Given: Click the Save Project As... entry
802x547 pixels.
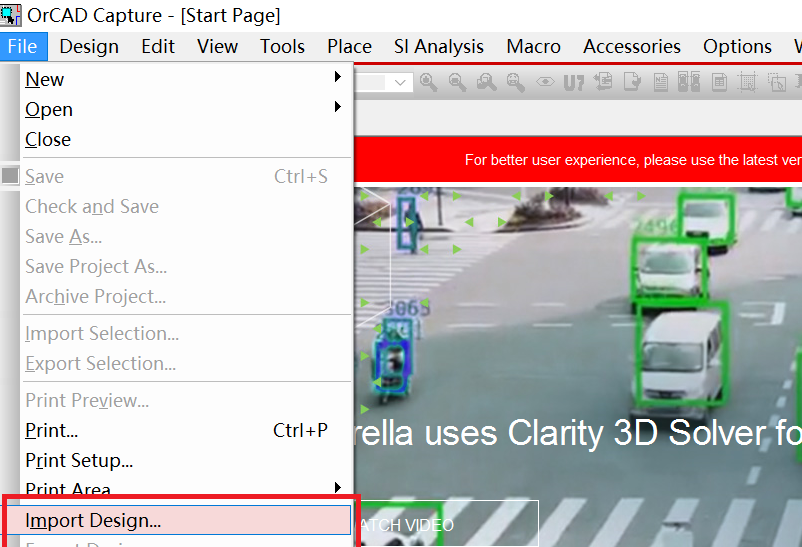Looking at the screenshot, I should tap(187, 266).
